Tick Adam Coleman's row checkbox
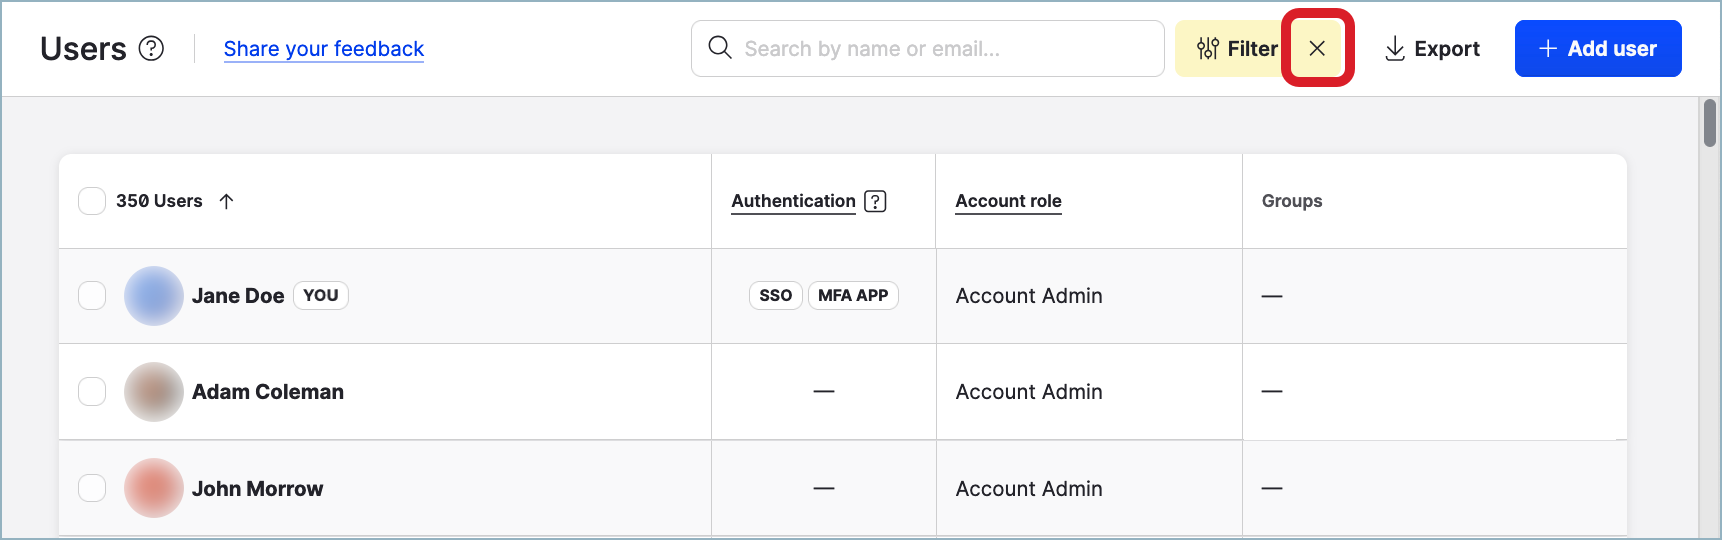 coord(92,392)
